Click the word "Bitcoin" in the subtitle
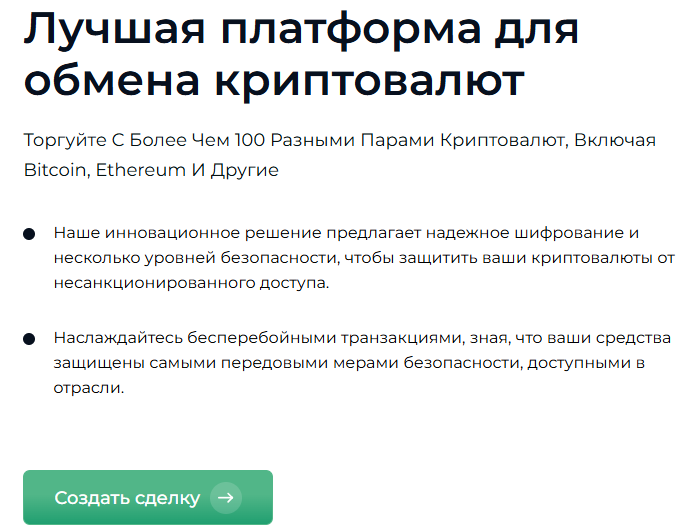Viewport: 686px width, 530px height. point(57,170)
